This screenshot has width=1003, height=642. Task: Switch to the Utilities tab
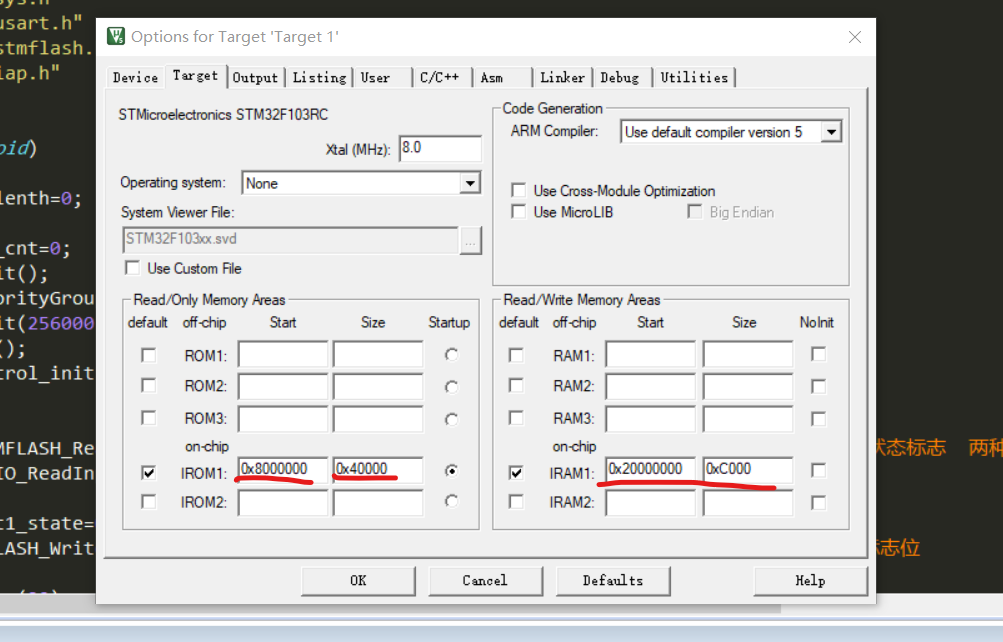[694, 76]
